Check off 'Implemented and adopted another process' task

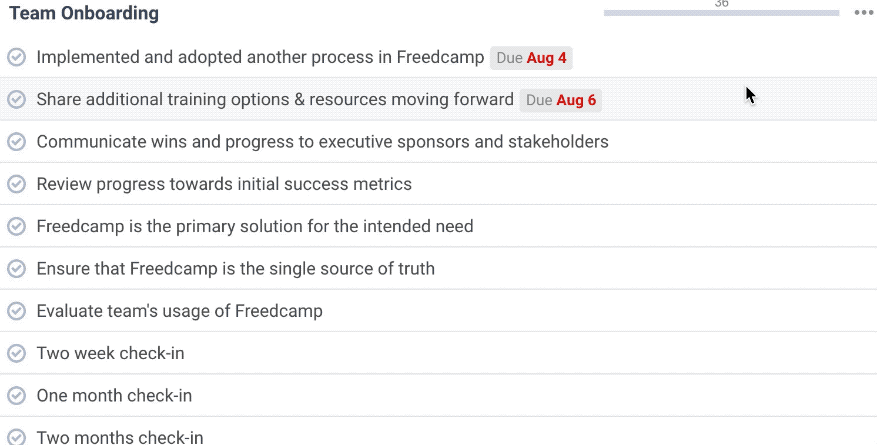click(x=16, y=57)
